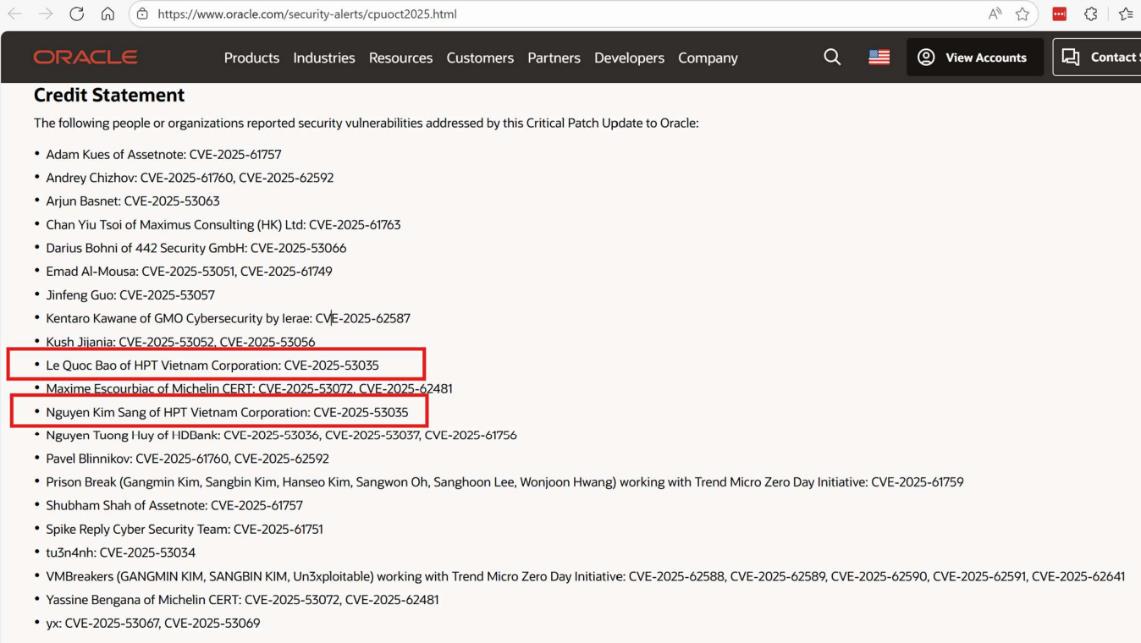This screenshot has height=643, width=1141.
Task: Open the browser Extensions puzzle icon
Action: 1093,15
